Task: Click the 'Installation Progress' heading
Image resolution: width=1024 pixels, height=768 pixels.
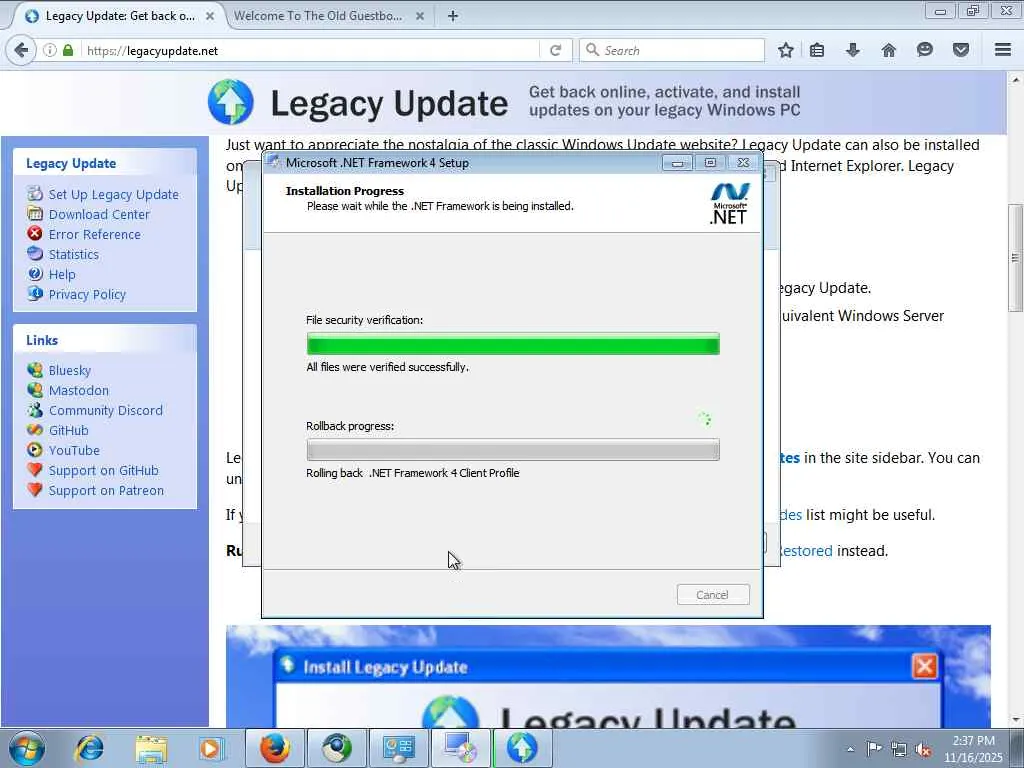Action: pyautogui.click(x=345, y=191)
